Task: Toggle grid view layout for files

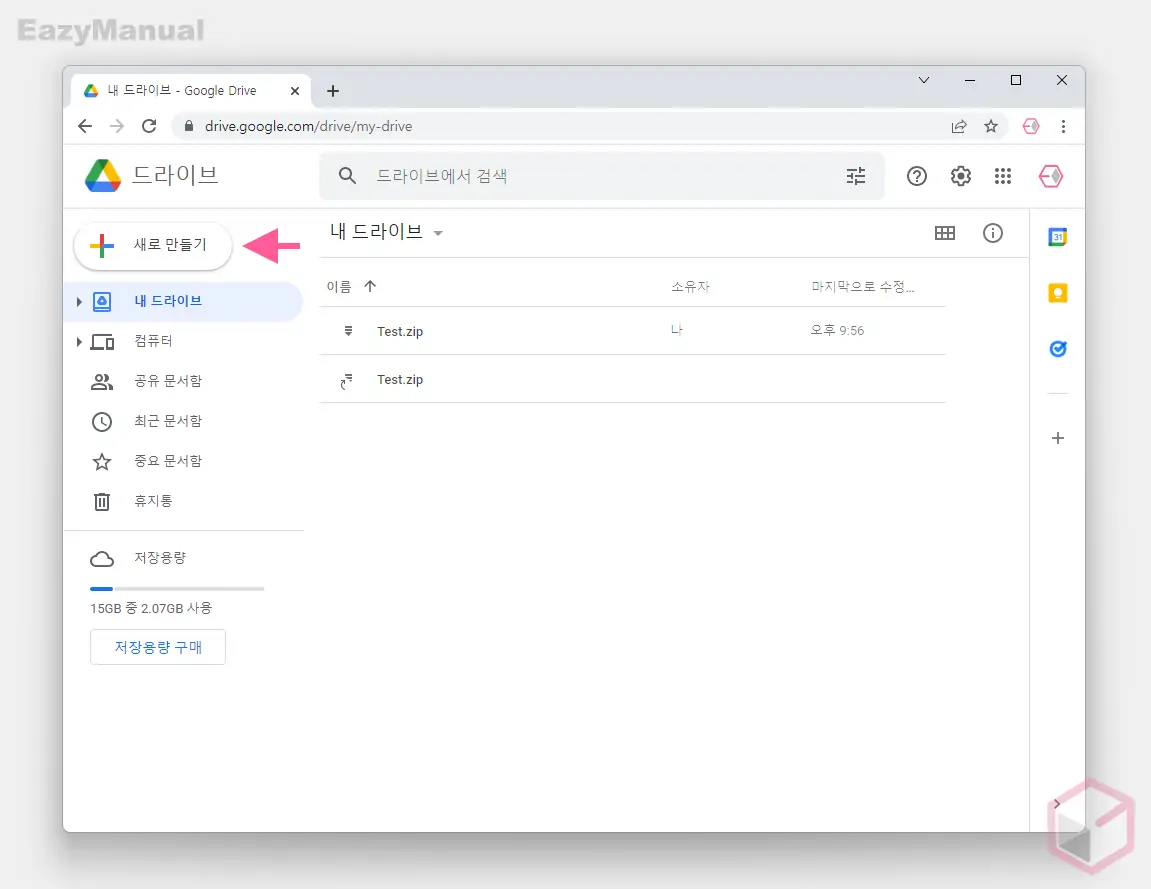Action: click(945, 233)
